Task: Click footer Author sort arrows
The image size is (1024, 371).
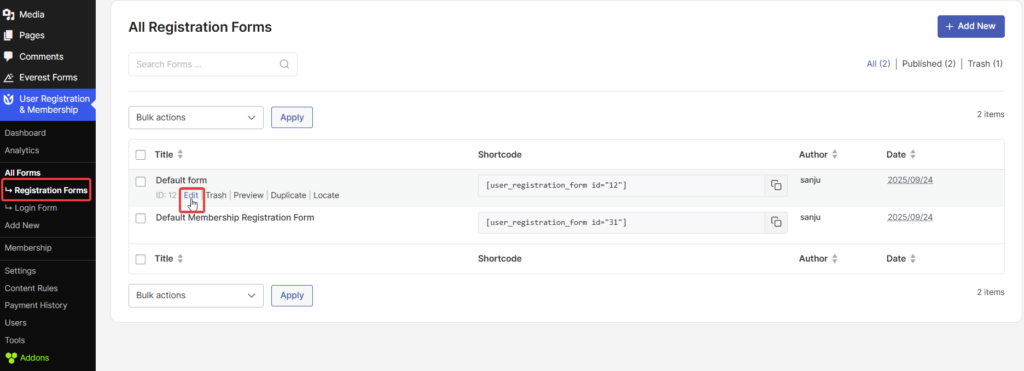Action: point(835,259)
